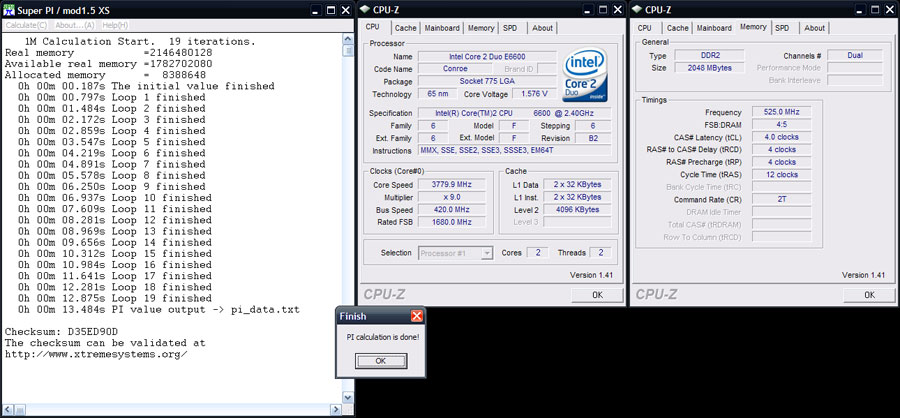
Task: Click OK button in Memory tab window
Action: [x=870, y=295]
